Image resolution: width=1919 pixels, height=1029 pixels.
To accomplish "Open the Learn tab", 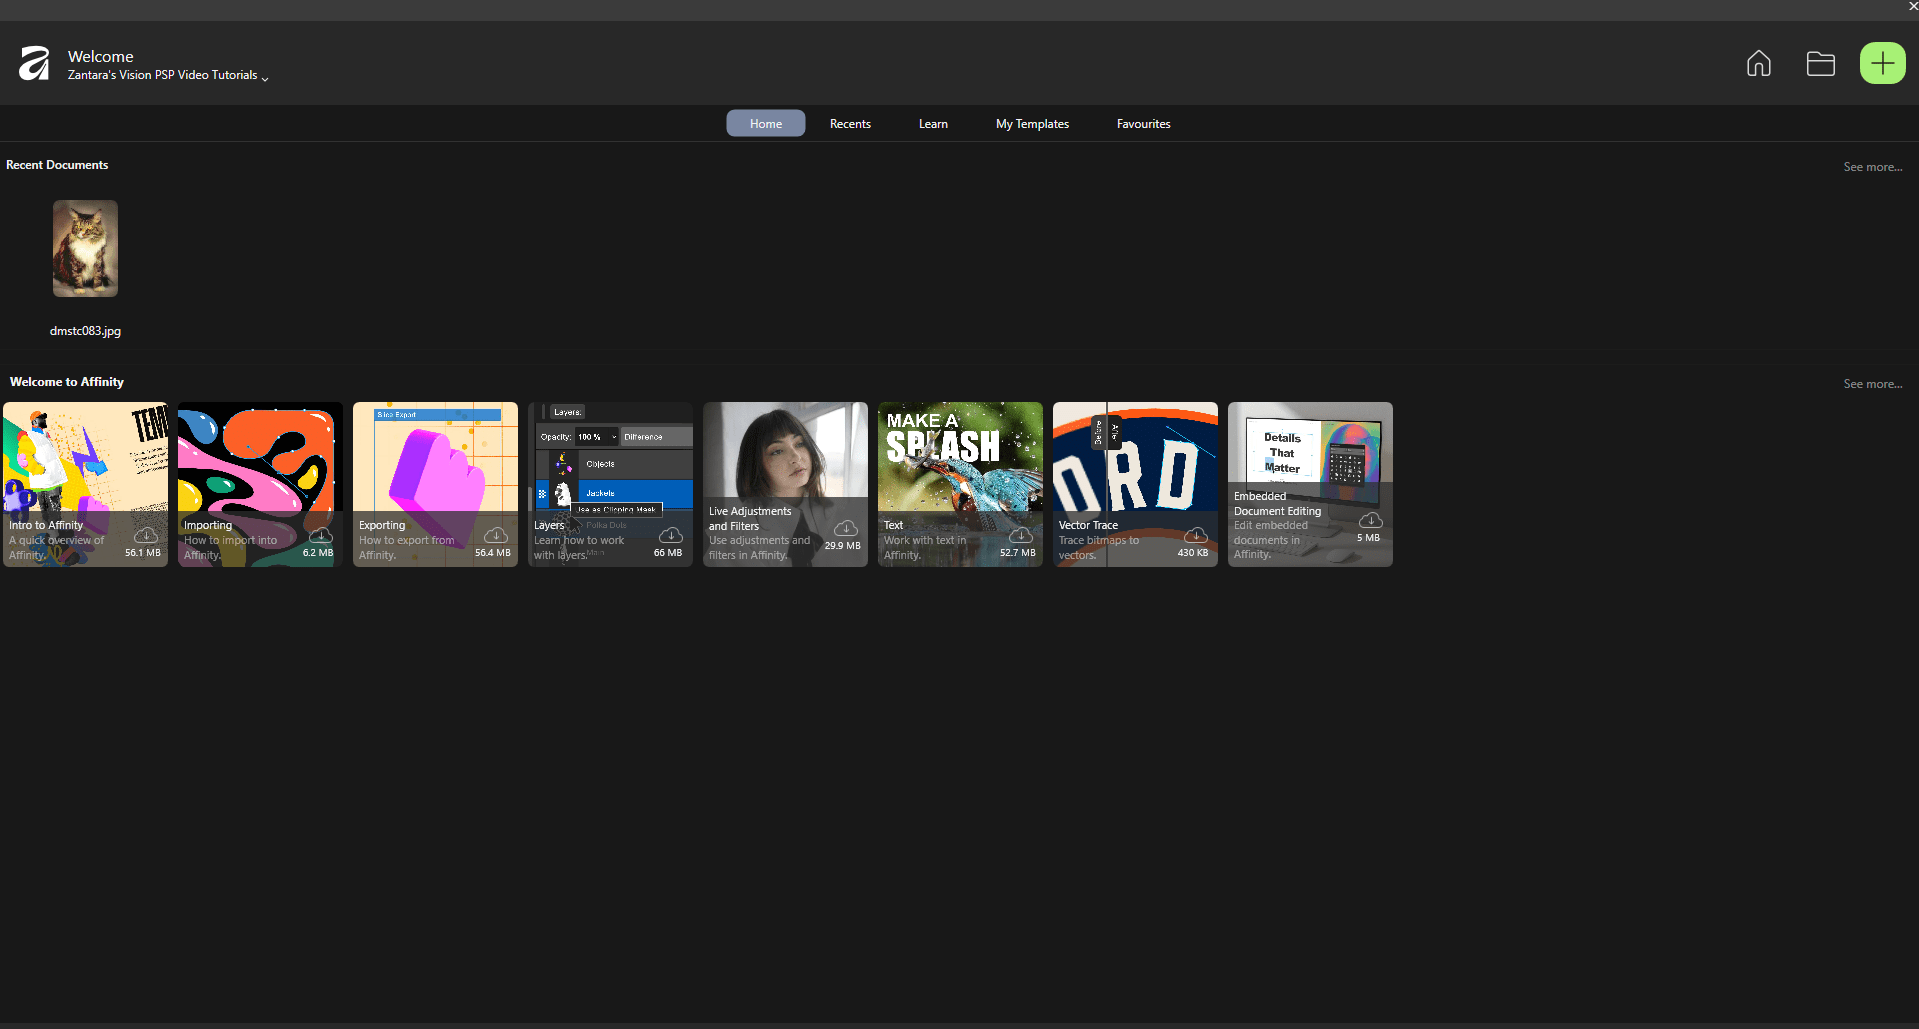I will tap(933, 124).
